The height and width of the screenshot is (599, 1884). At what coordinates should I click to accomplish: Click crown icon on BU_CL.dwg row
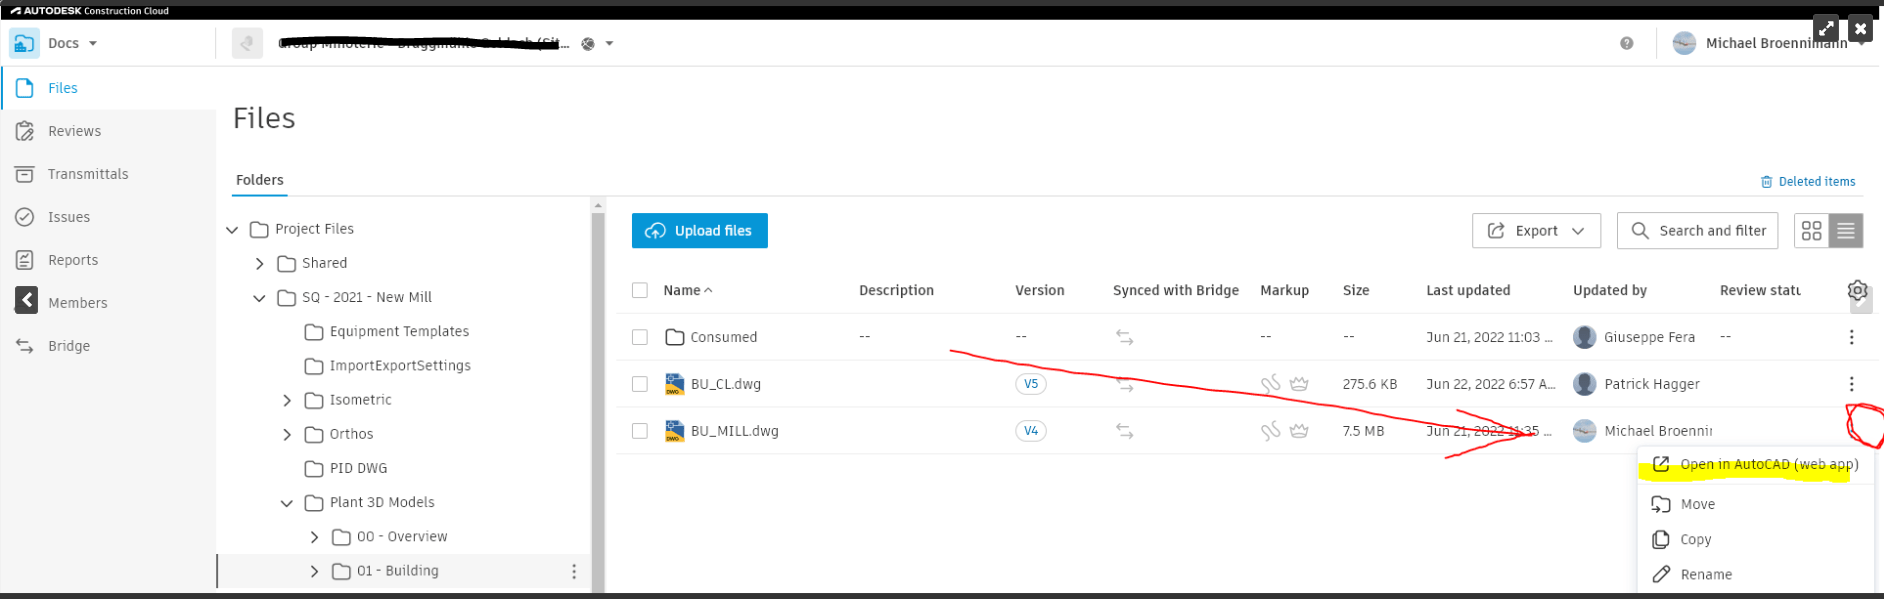click(x=1299, y=384)
